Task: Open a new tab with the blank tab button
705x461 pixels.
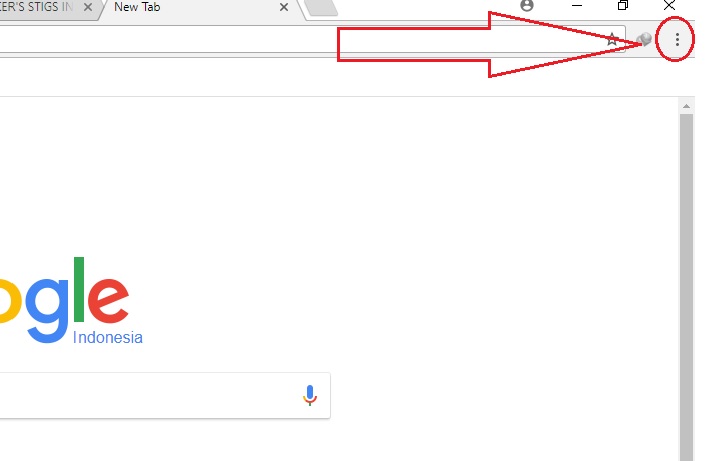Action: (x=321, y=8)
